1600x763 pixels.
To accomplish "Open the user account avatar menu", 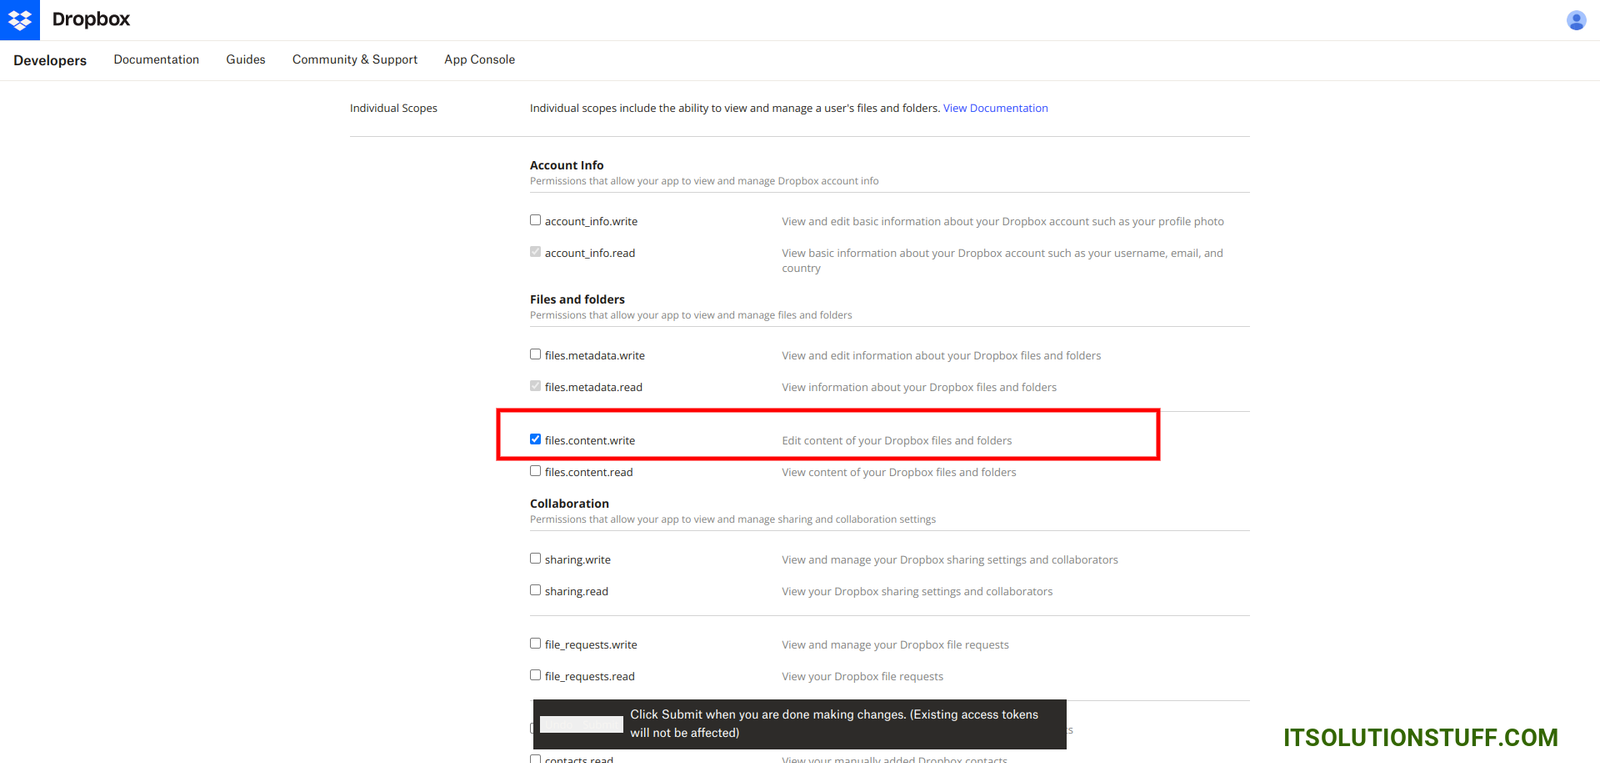I will pos(1576,20).
